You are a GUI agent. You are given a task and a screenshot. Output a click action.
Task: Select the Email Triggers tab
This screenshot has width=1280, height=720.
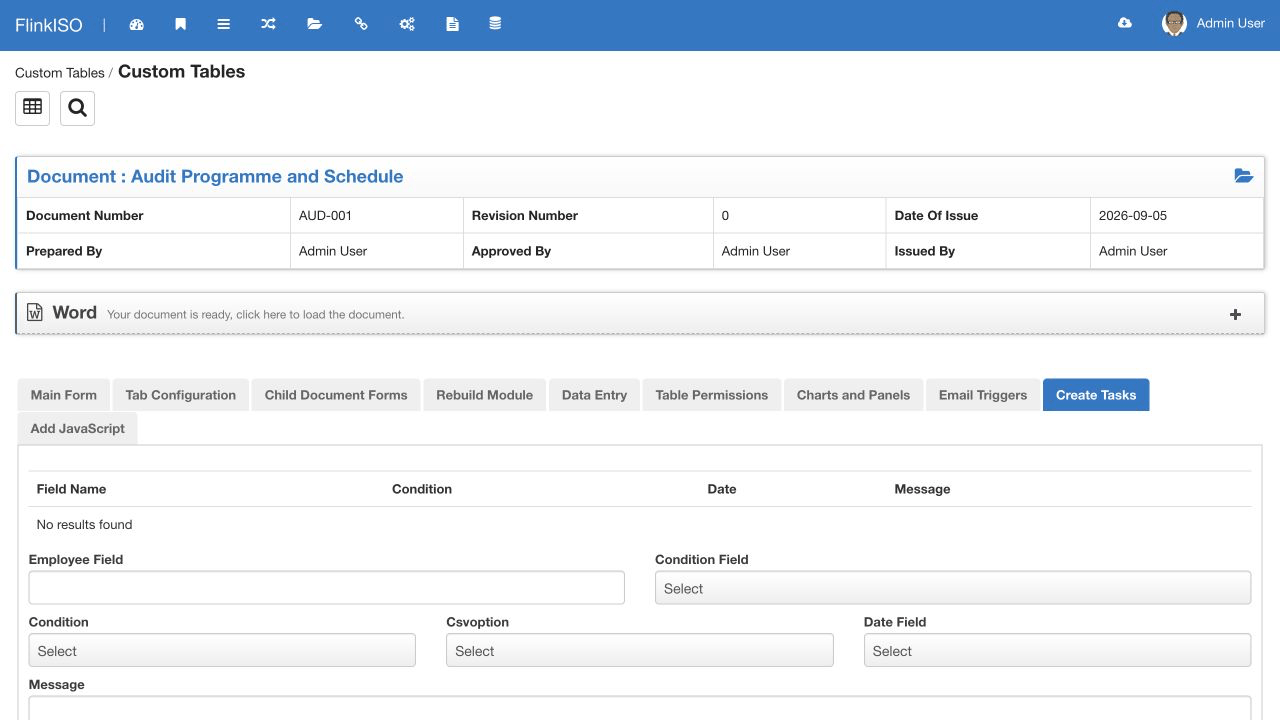coord(983,395)
